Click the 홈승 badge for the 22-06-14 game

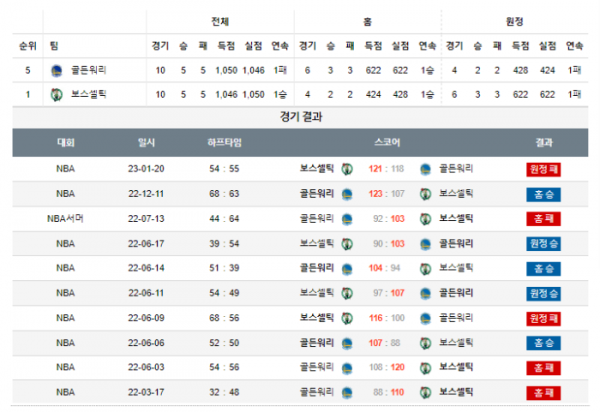[x=544, y=269]
